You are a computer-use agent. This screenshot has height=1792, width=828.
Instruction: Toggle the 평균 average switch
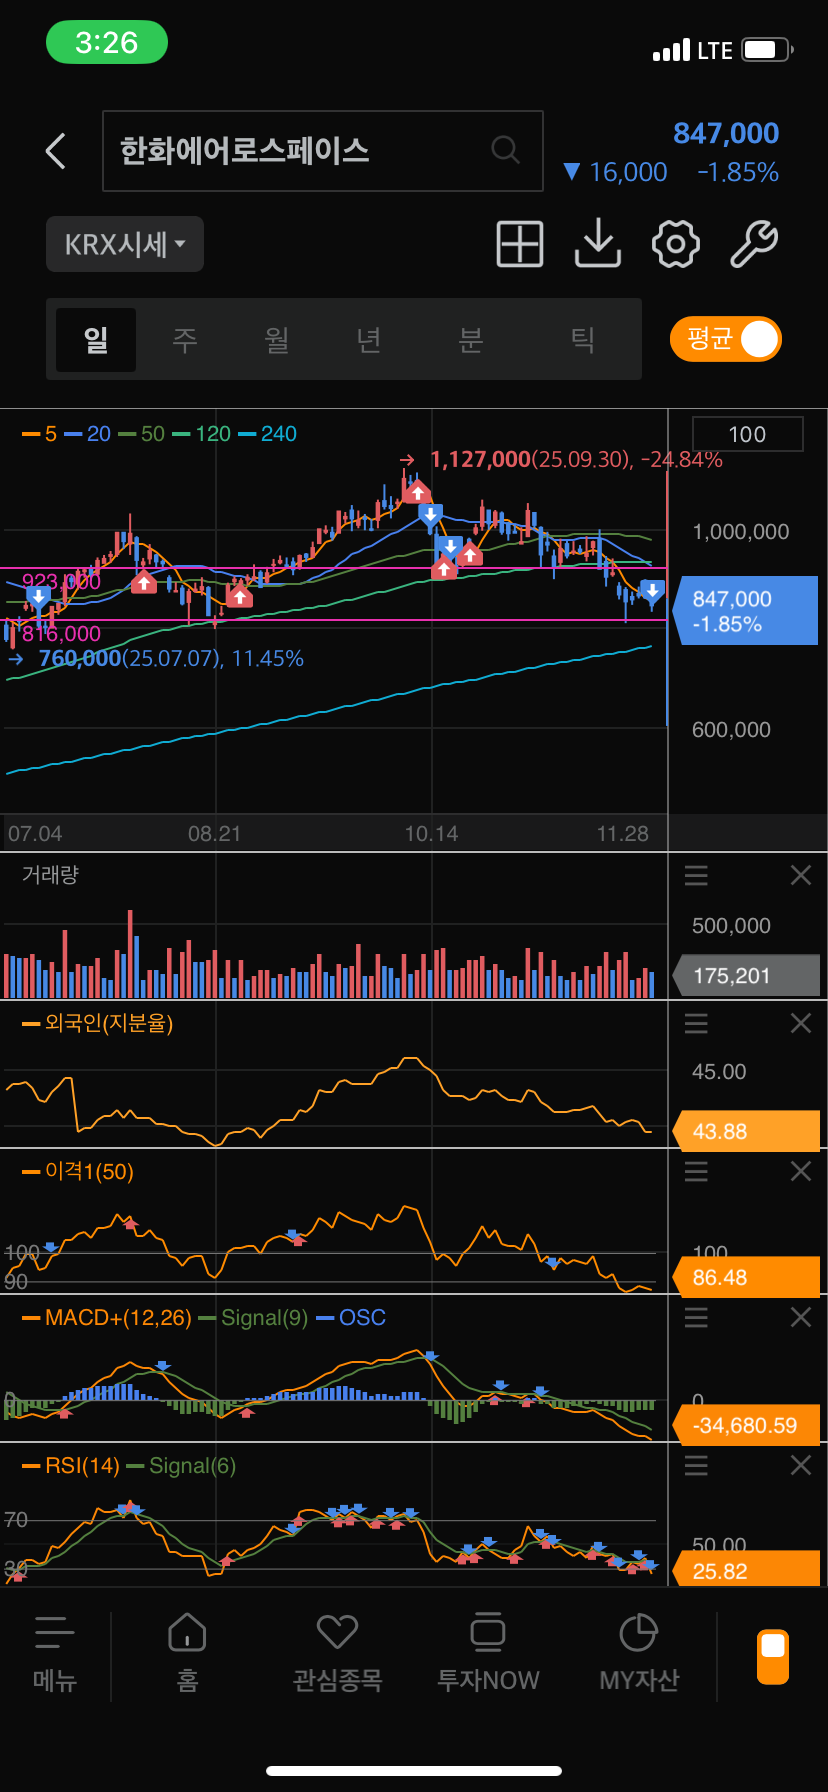tap(726, 339)
